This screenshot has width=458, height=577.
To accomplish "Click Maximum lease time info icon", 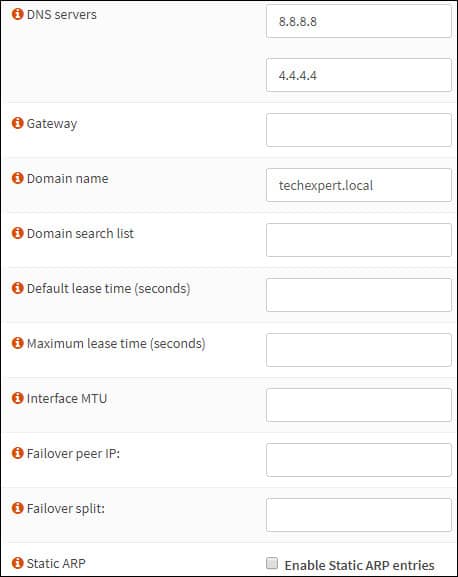I will click(17, 343).
